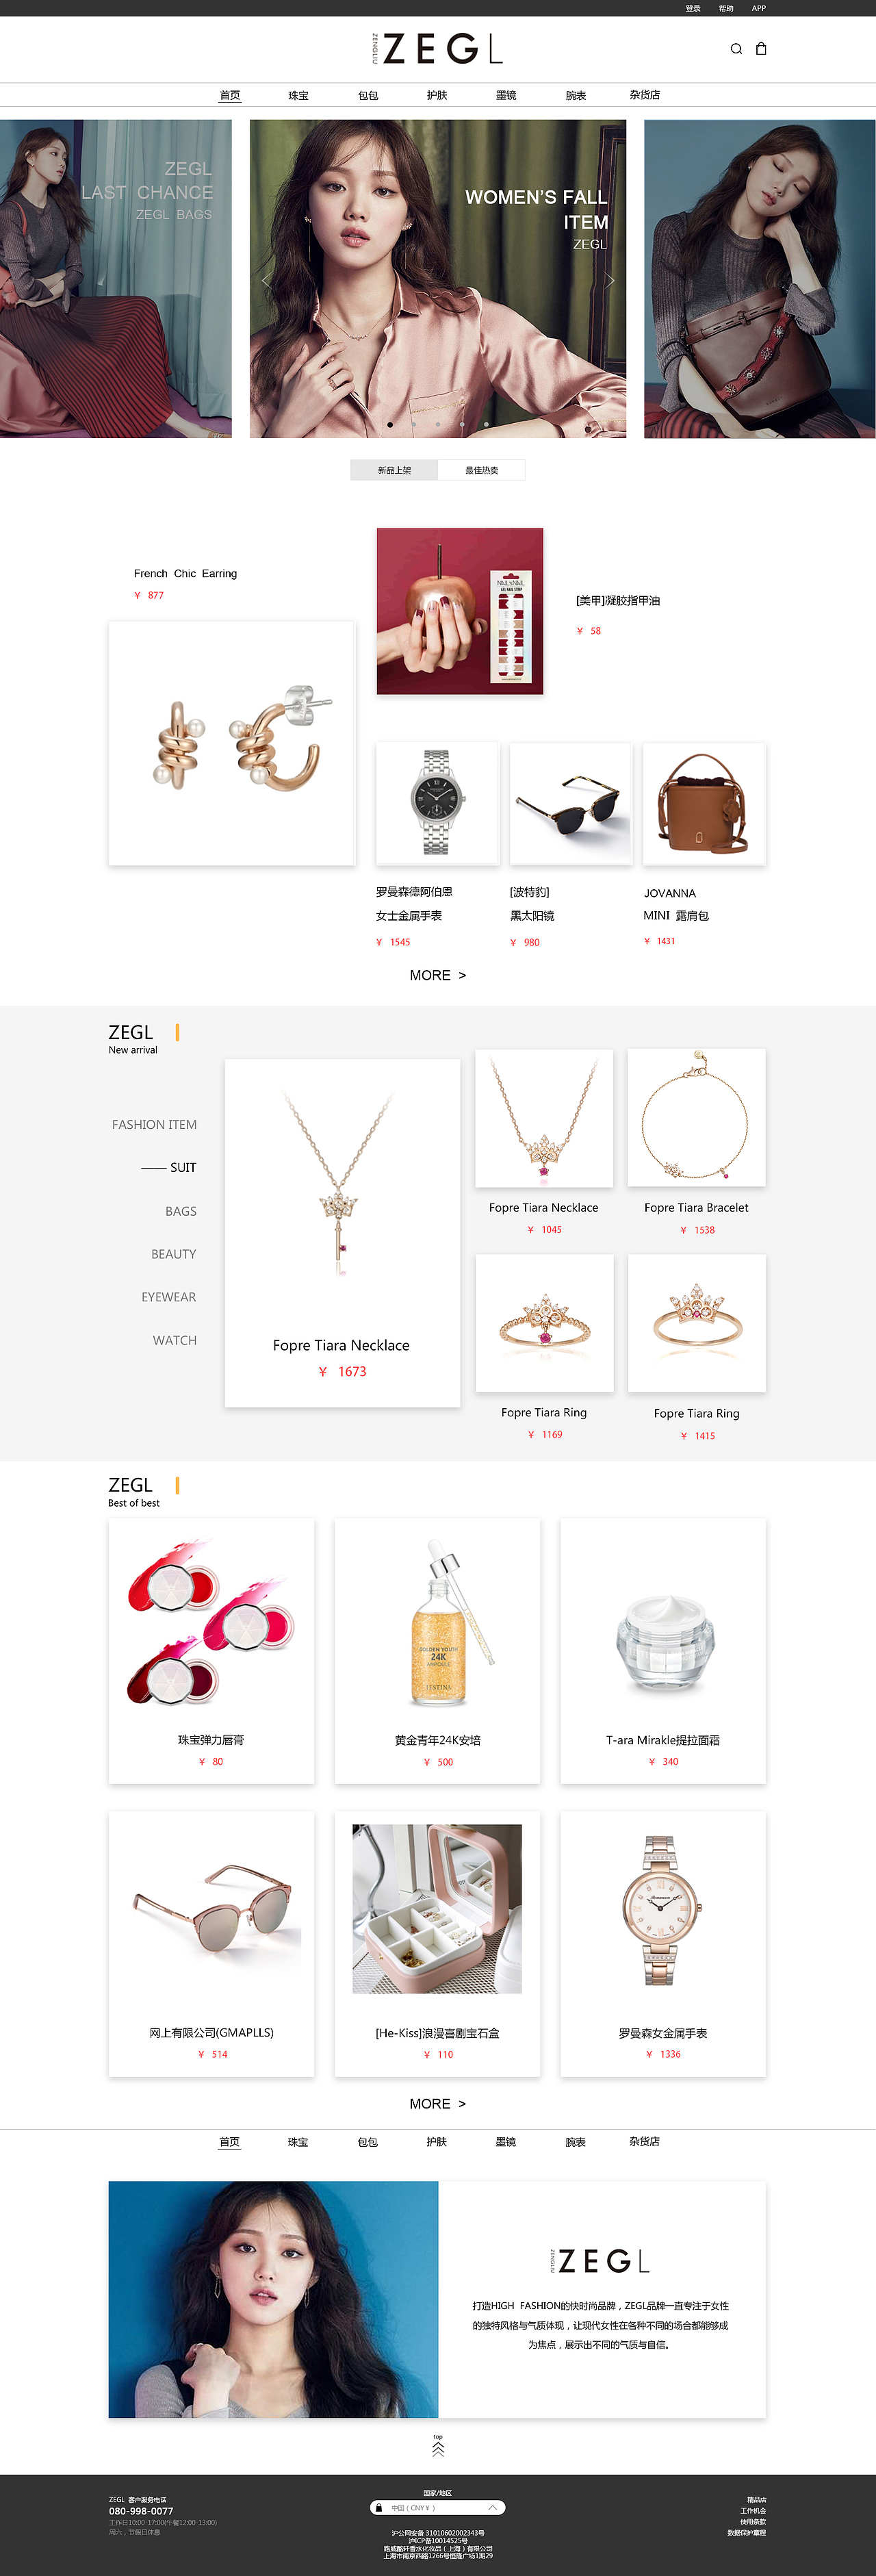Click MORE link under new products
The image size is (876, 2576).
tap(438, 975)
